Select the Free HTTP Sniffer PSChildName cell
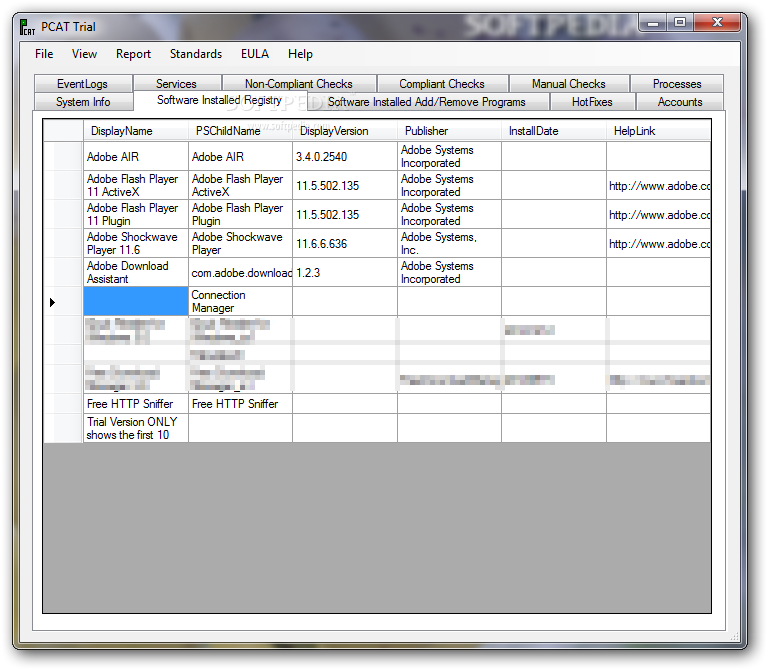The height and width of the screenshot is (670, 768). point(240,403)
